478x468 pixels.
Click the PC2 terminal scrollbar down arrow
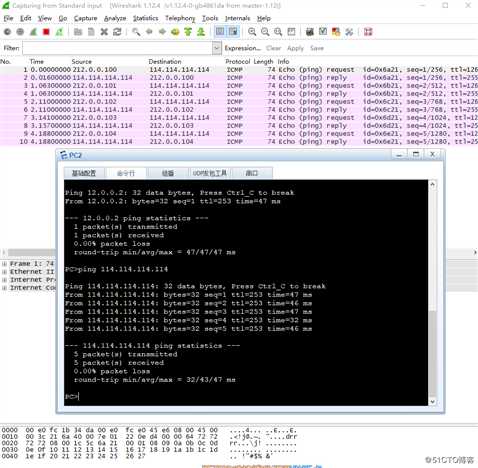point(432,402)
